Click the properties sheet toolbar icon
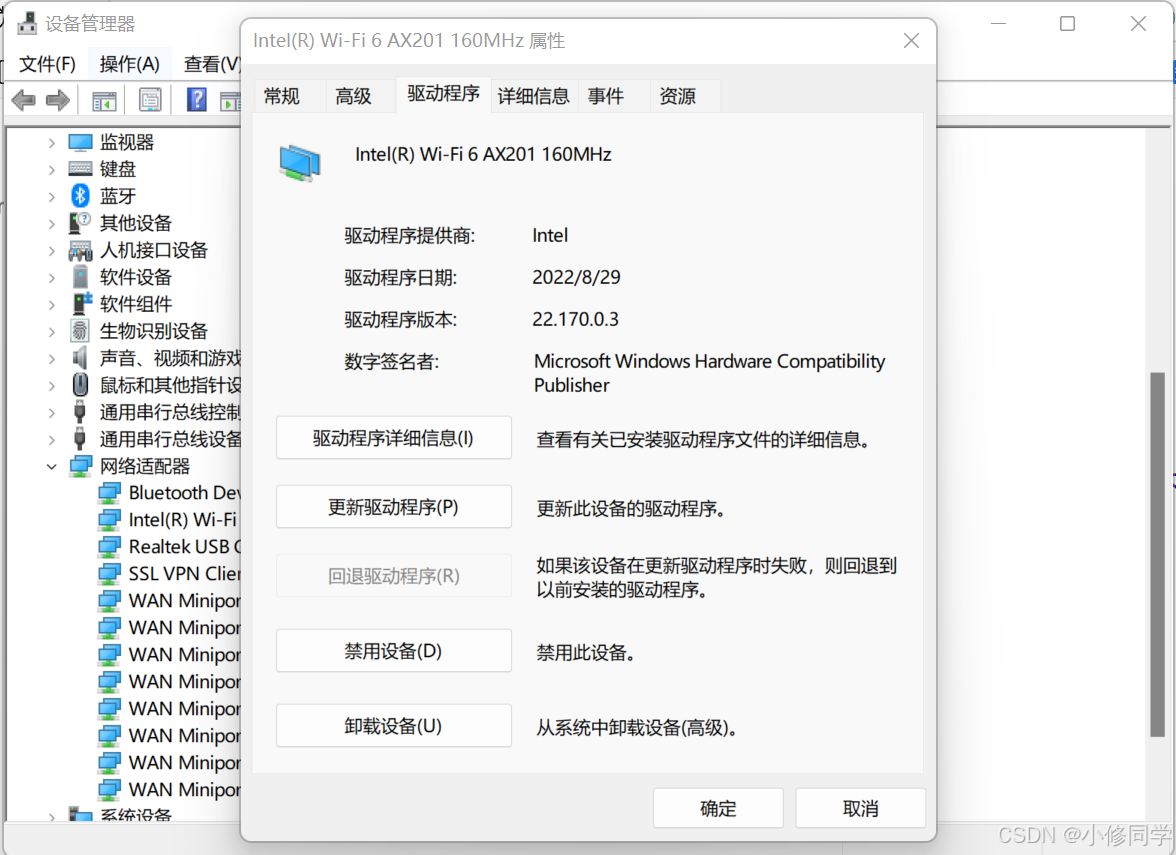 coord(150,100)
